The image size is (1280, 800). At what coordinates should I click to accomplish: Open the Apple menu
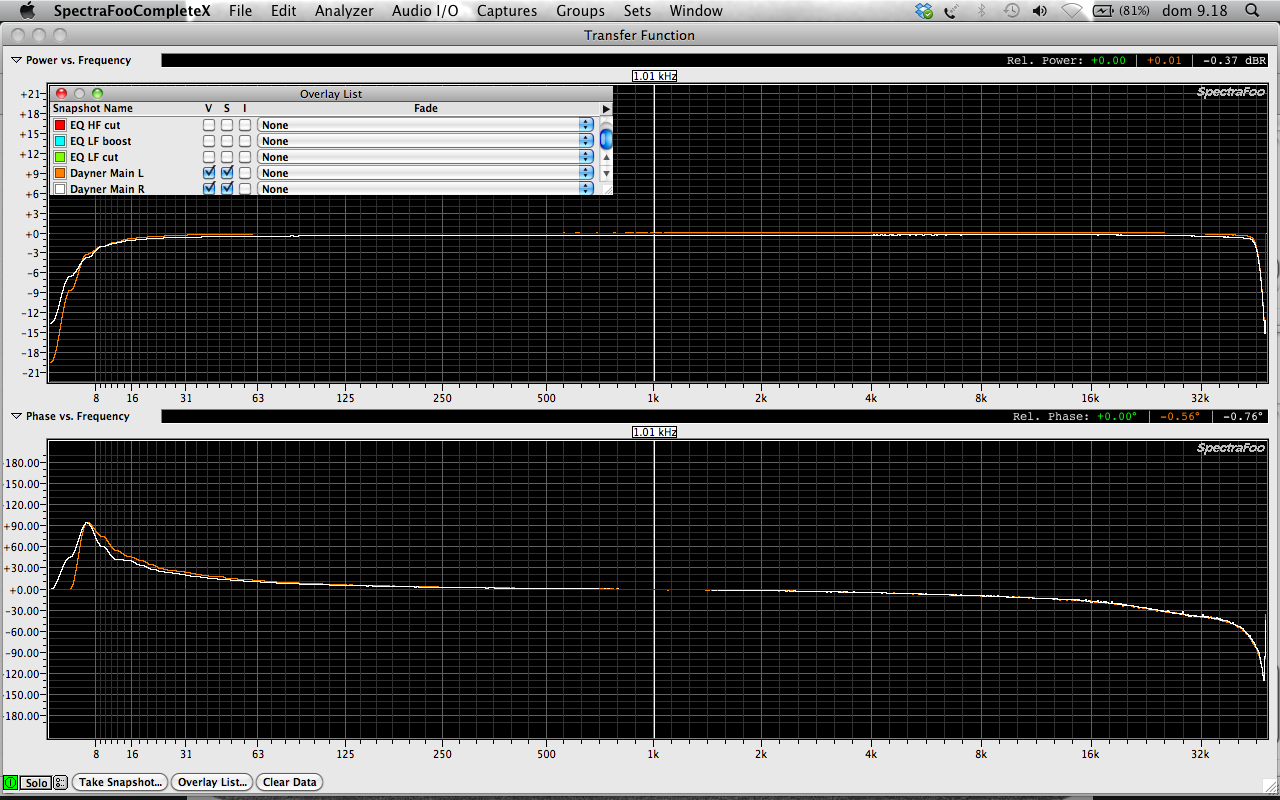point(27,11)
